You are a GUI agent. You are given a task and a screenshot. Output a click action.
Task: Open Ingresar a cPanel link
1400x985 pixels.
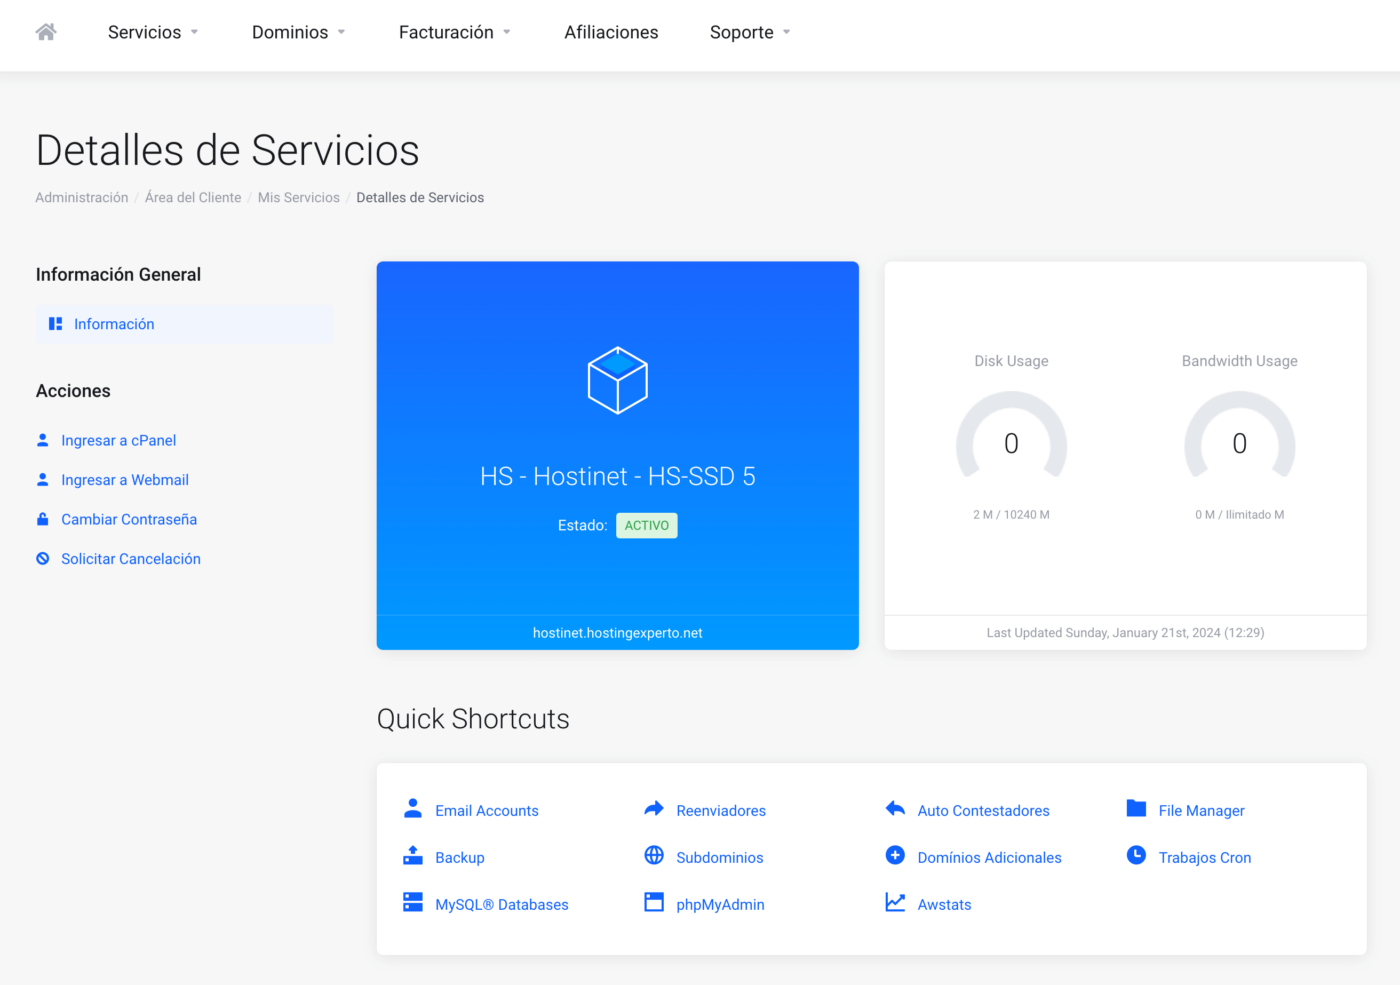[x=118, y=440]
